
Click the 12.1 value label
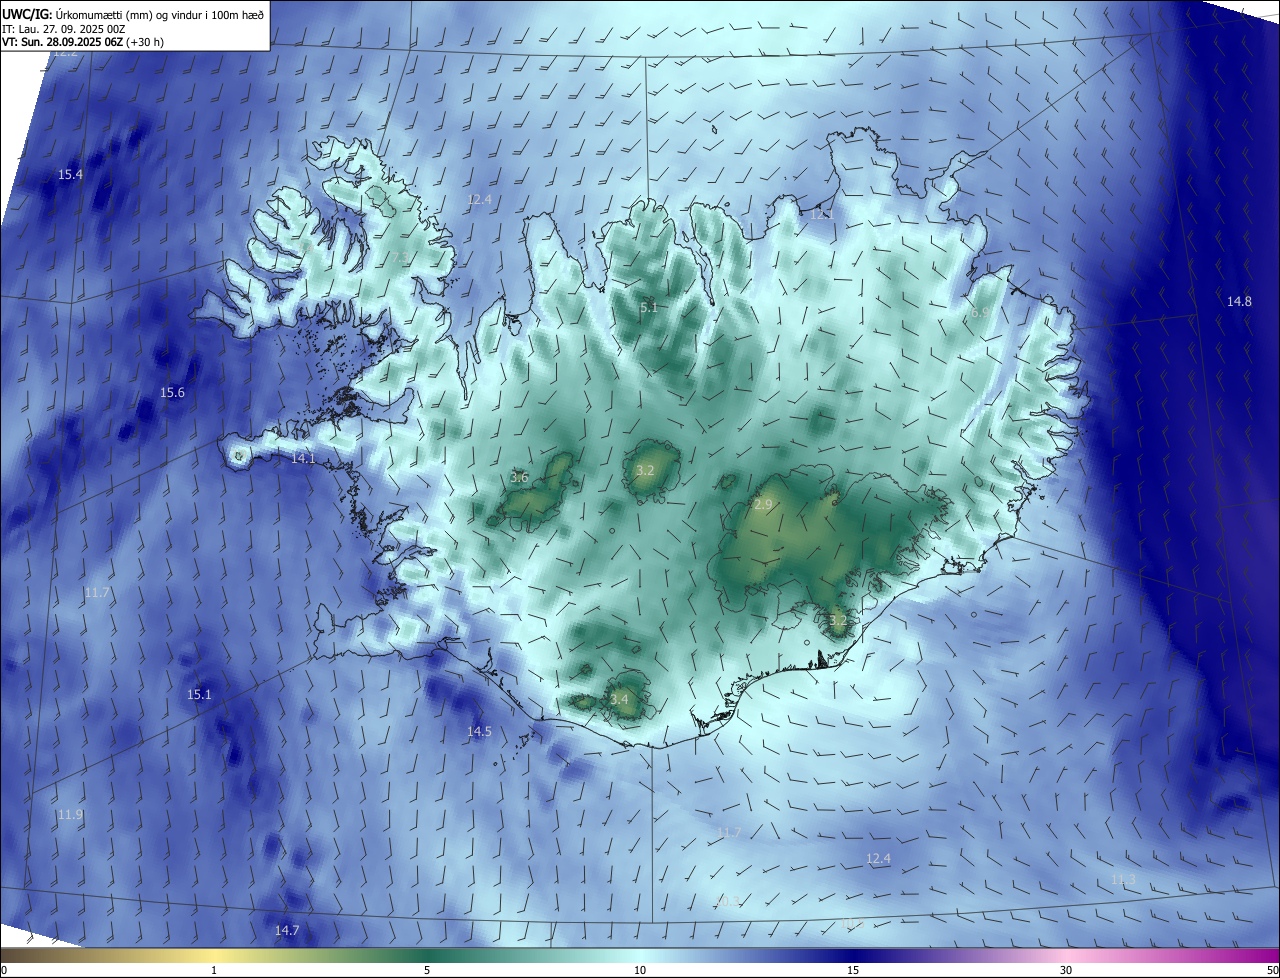[822, 215]
